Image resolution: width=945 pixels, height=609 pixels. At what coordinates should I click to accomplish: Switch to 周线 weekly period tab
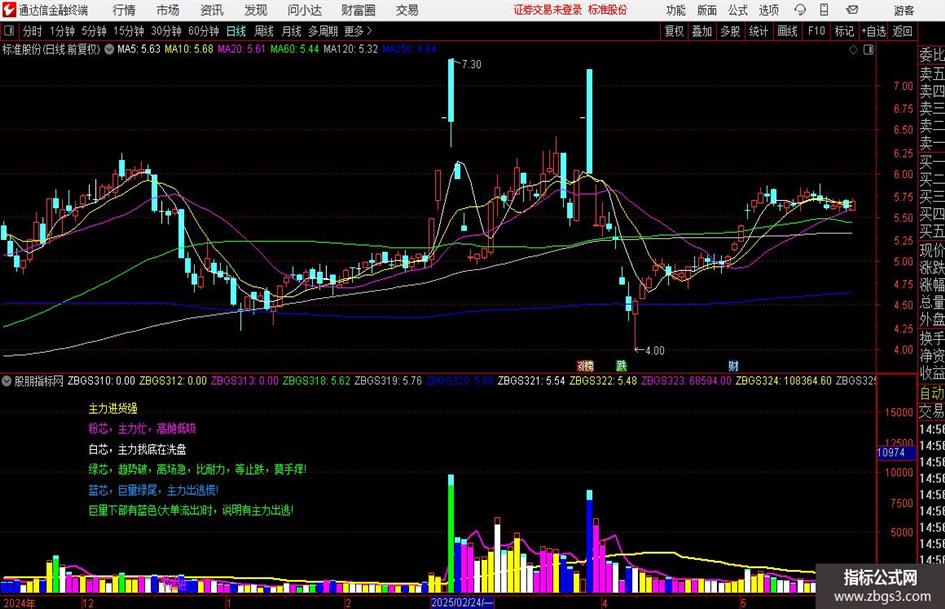click(264, 31)
